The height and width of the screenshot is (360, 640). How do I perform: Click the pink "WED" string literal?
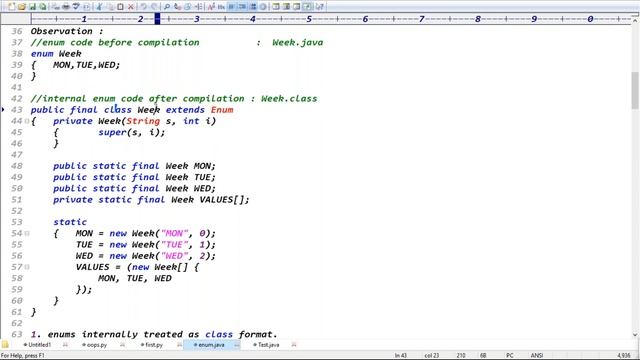click(x=174, y=256)
